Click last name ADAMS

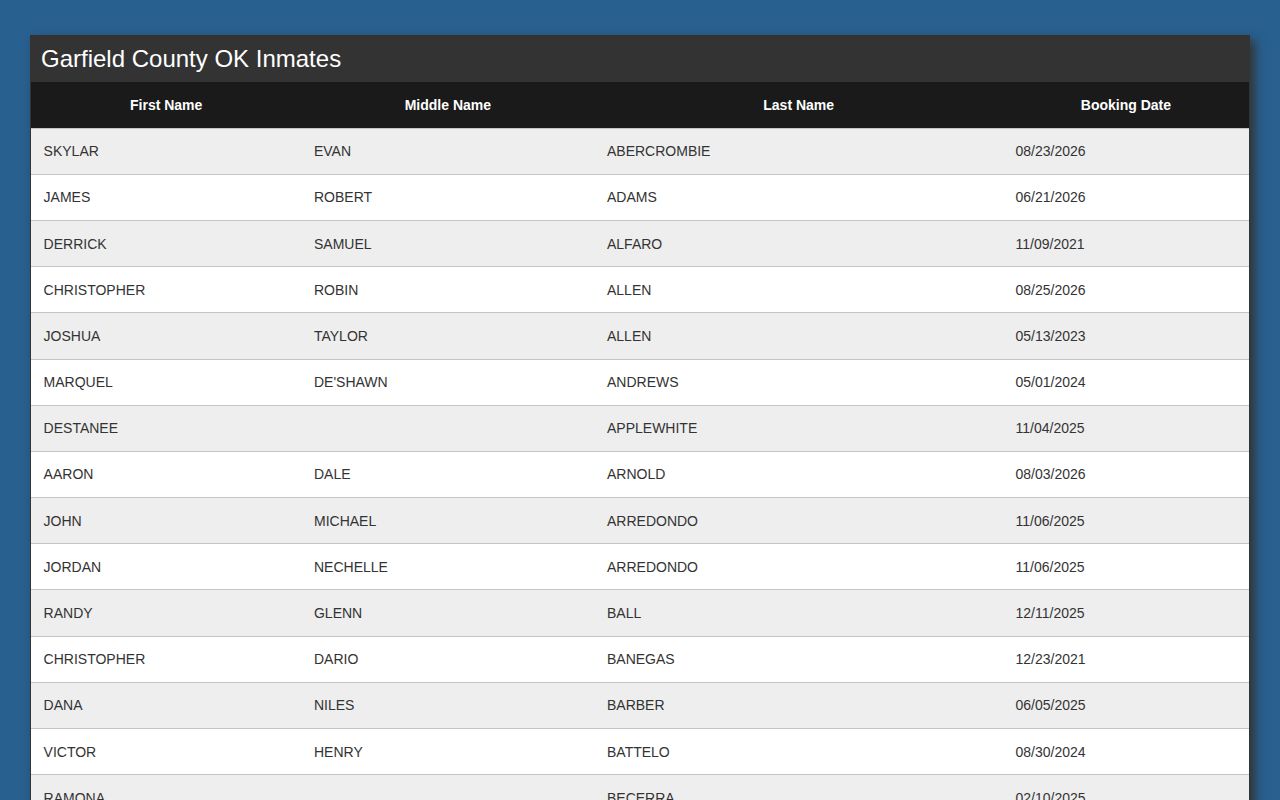(632, 197)
